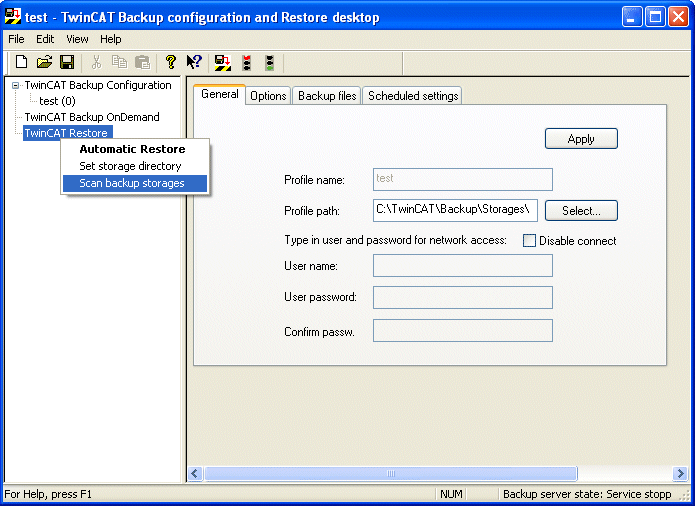Open the View menu
This screenshot has width=695, height=506.
tap(77, 39)
